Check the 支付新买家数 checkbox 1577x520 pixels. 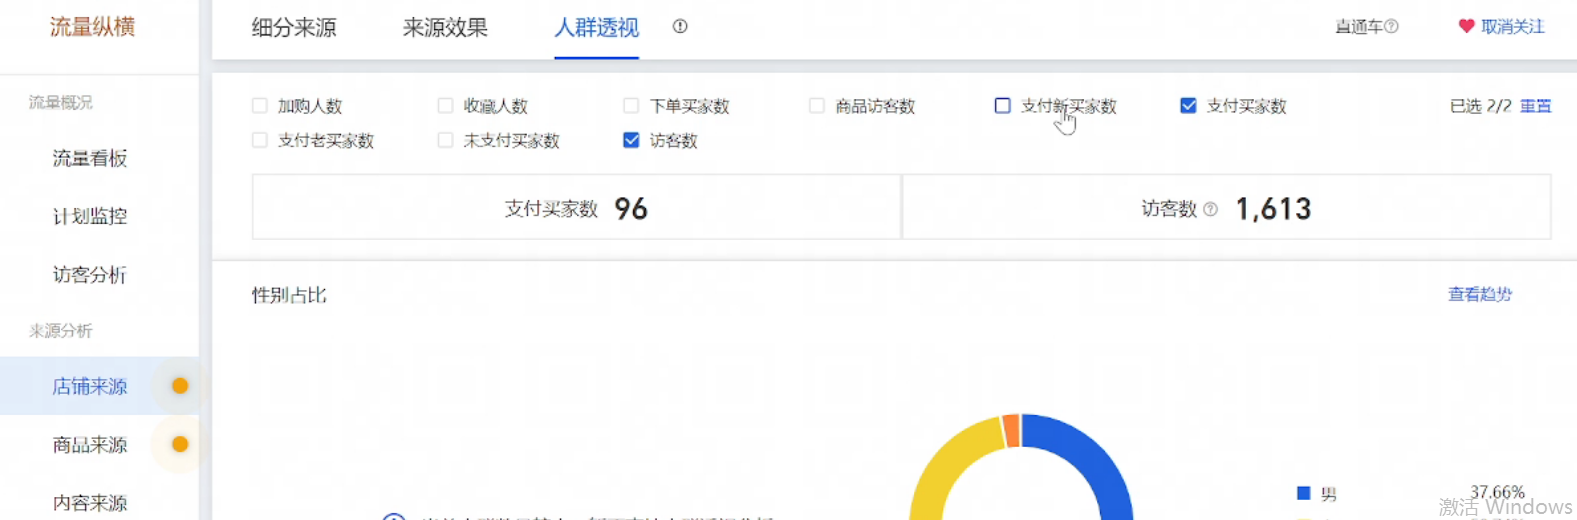click(x=1003, y=106)
